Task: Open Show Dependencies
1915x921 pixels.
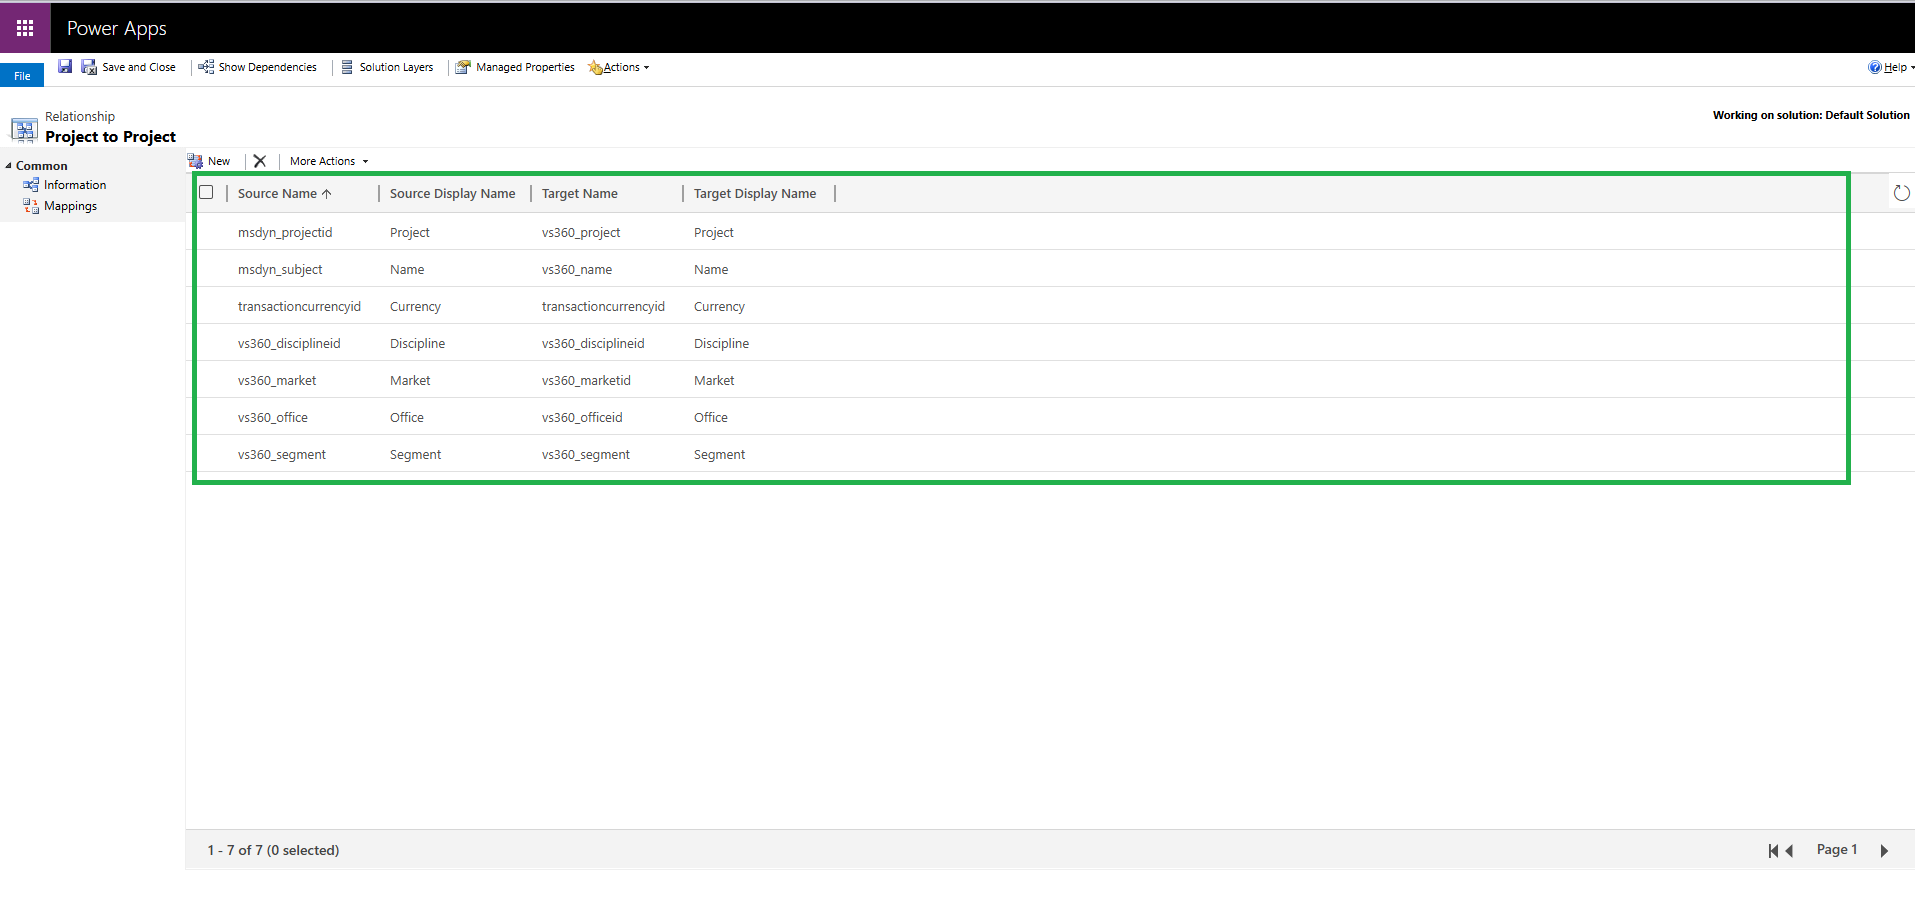Action: tap(258, 67)
